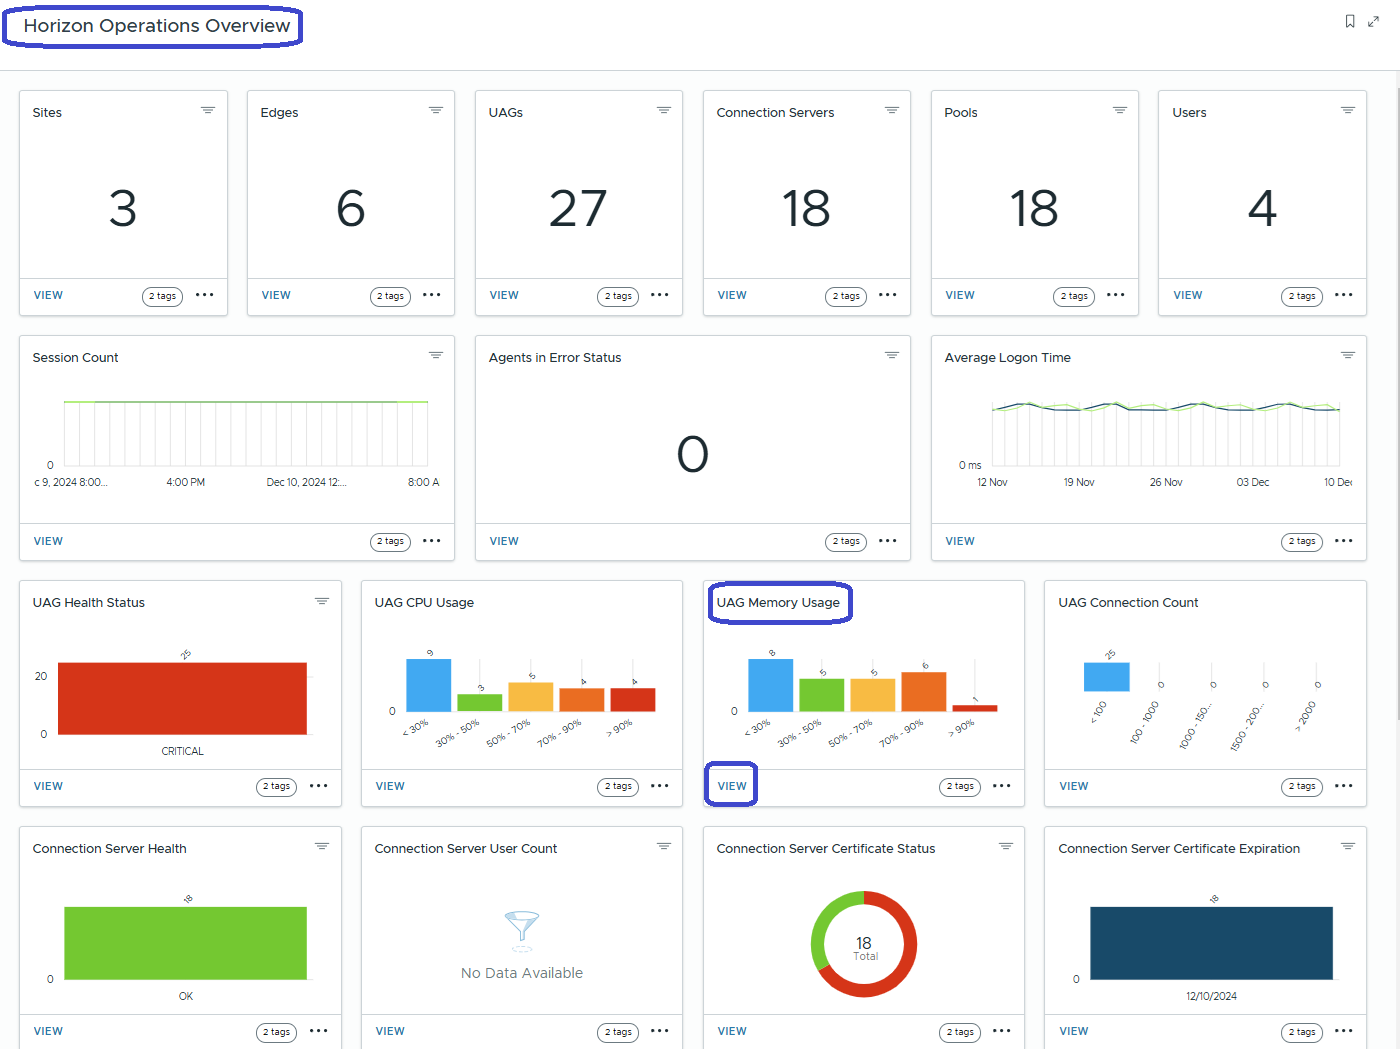Open filter icon on Connection Server Certificate Expiration
This screenshot has height=1049, width=1400.
point(1348,846)
